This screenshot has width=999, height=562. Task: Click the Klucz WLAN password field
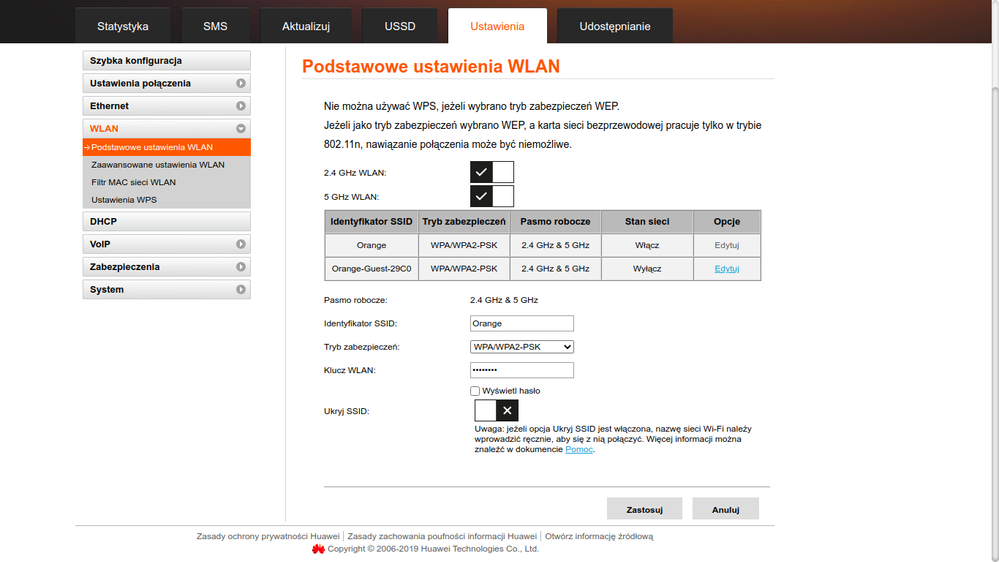522,370
